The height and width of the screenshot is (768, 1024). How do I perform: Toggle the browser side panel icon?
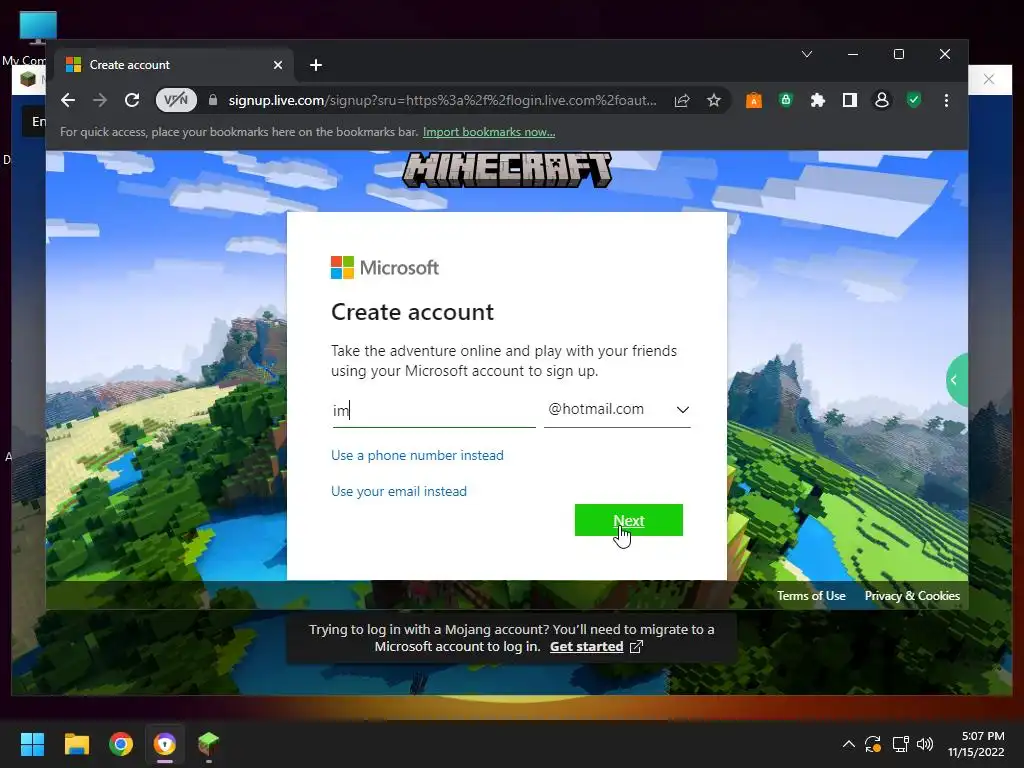pos(850,100)
